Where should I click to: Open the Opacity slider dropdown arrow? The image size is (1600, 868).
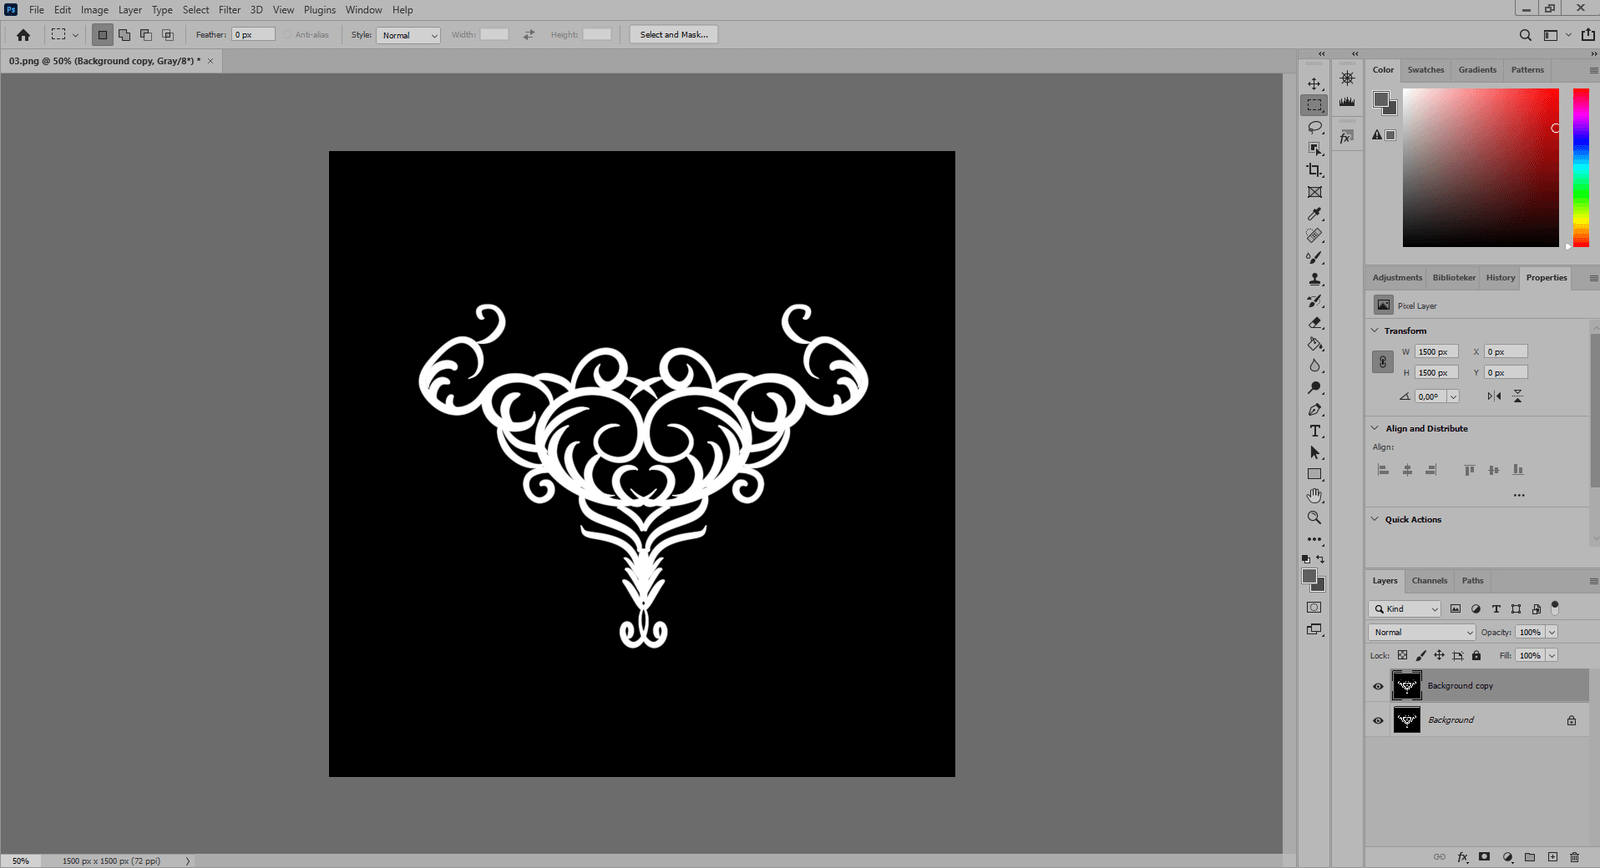click(x=1552, y=632)
